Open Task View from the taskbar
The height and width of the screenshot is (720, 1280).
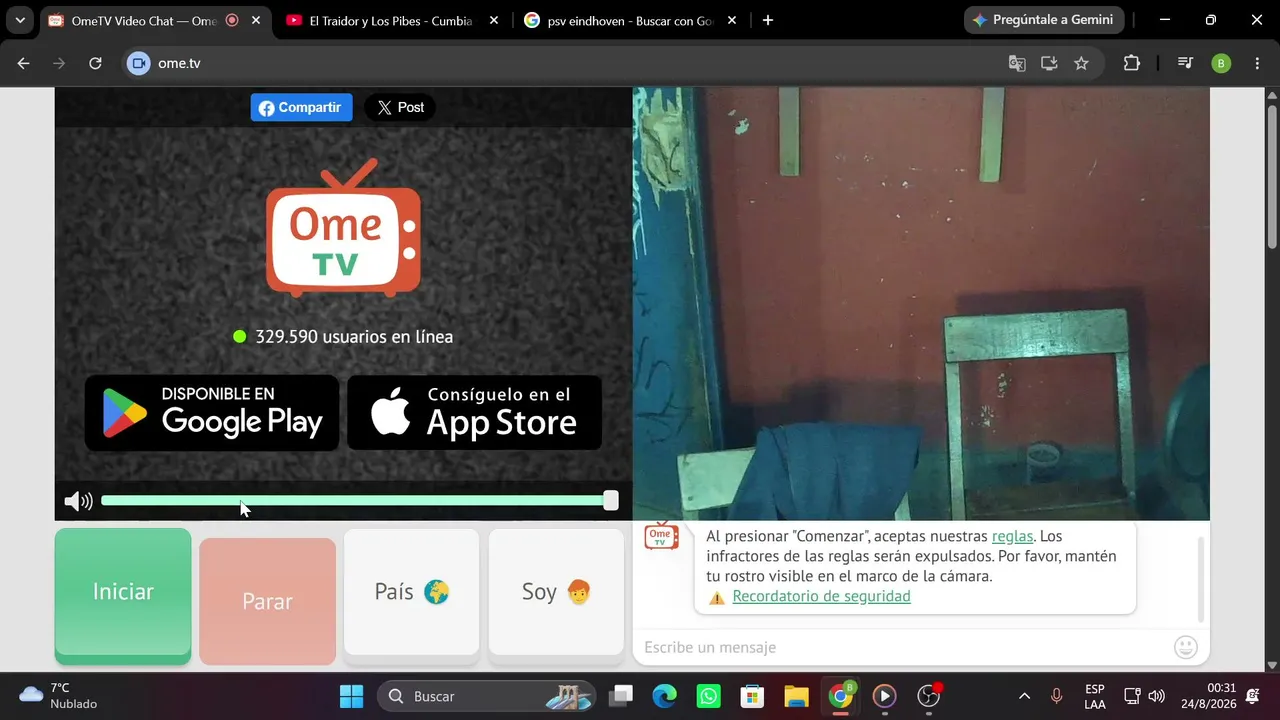pos(622,696)
